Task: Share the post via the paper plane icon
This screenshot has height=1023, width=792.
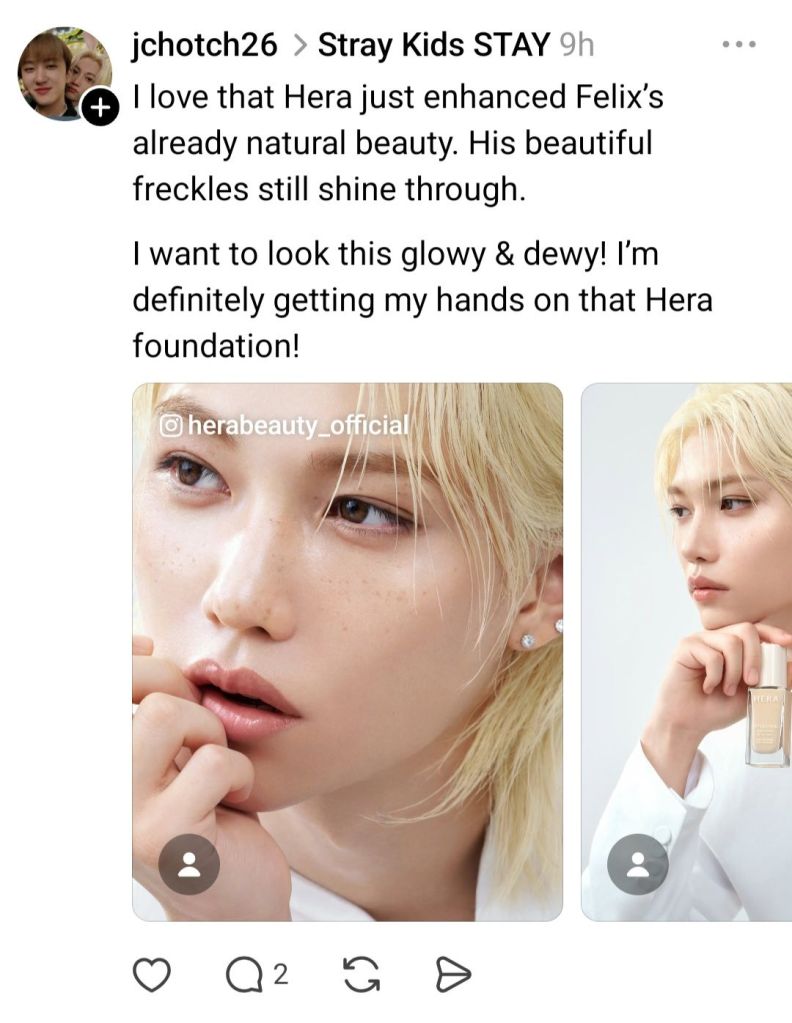Action: point(453,975)
